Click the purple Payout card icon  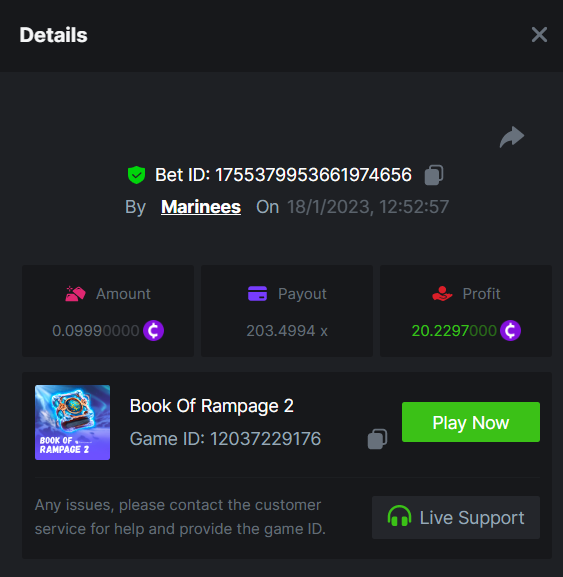(x=258, y=294)
